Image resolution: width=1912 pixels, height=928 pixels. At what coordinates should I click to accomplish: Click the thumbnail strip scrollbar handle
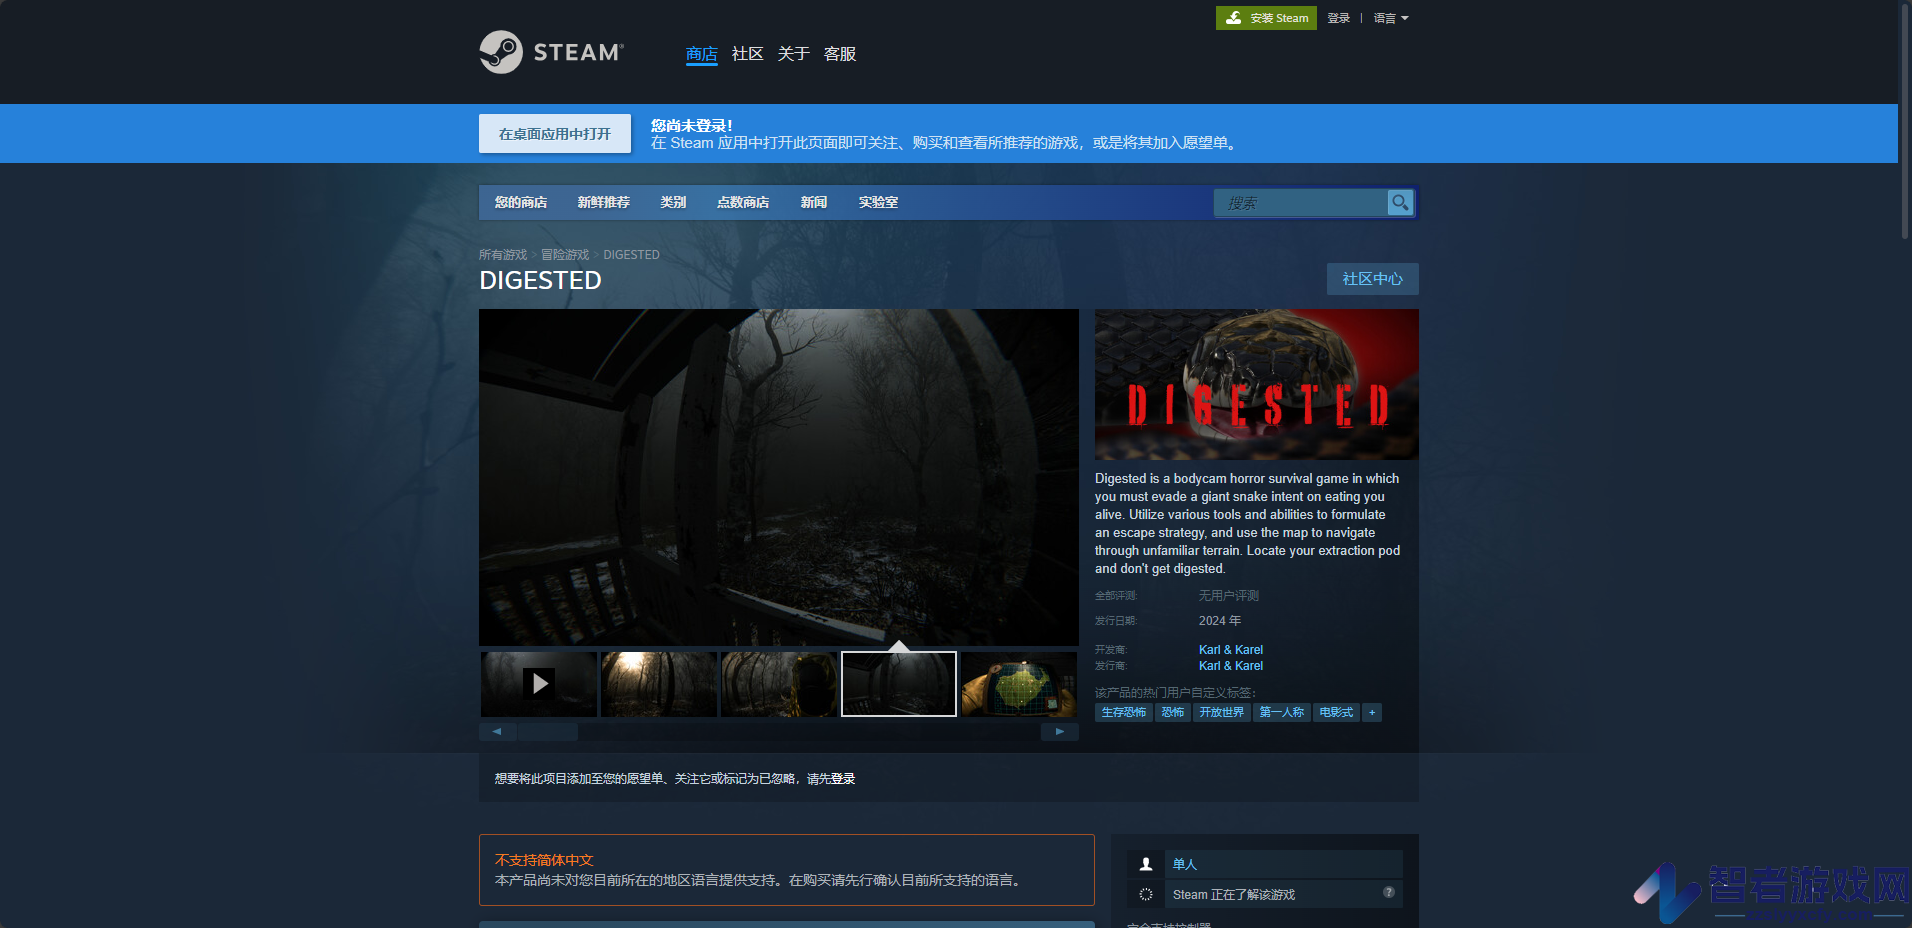(x=547, y=732)
